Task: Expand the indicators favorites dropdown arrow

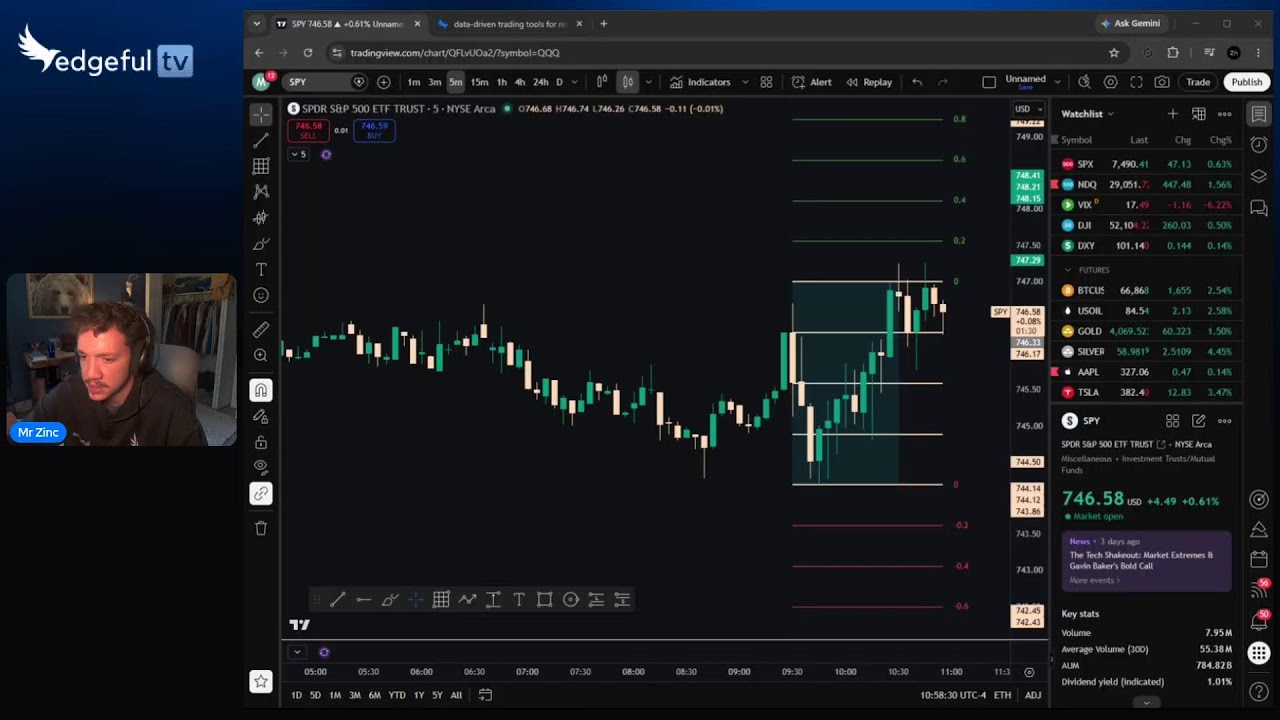Action: (x=745, y=82)
